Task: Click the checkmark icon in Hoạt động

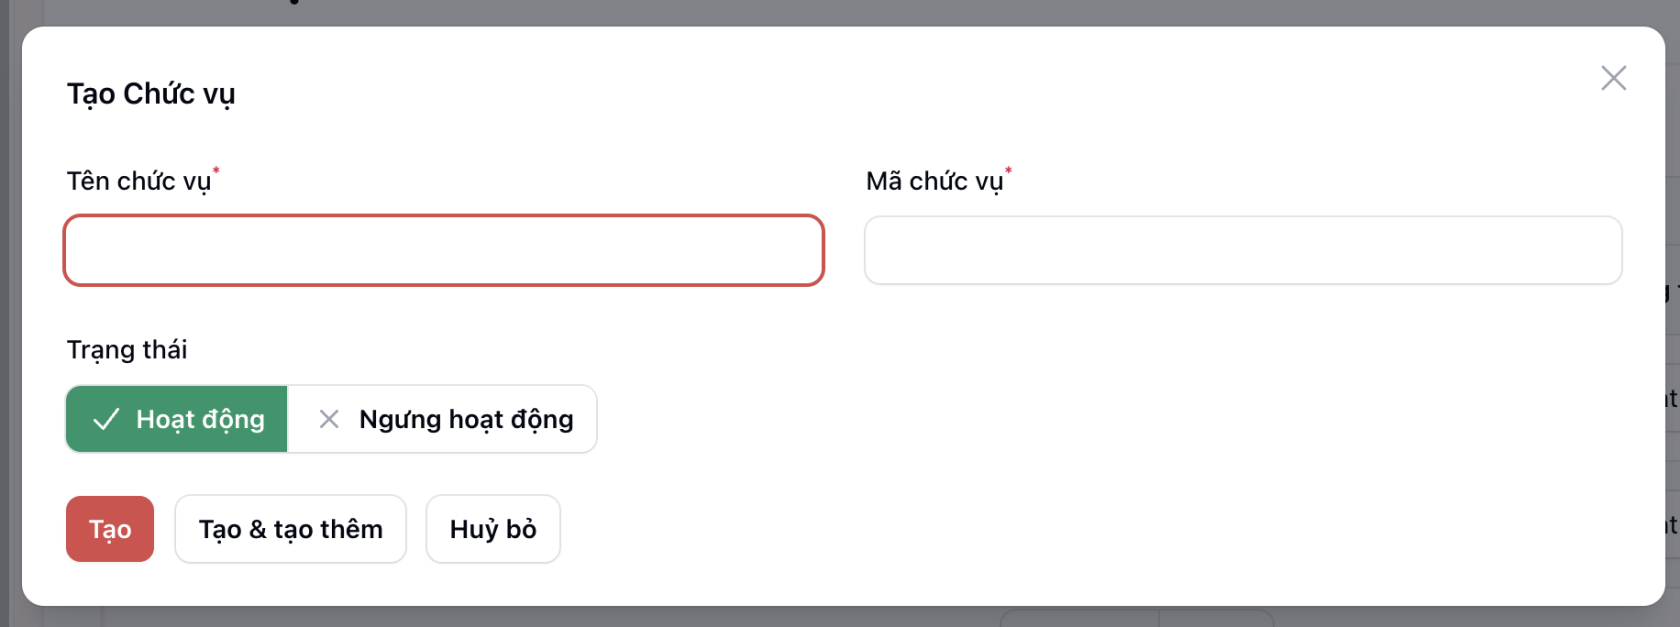Action: [106, 419]
